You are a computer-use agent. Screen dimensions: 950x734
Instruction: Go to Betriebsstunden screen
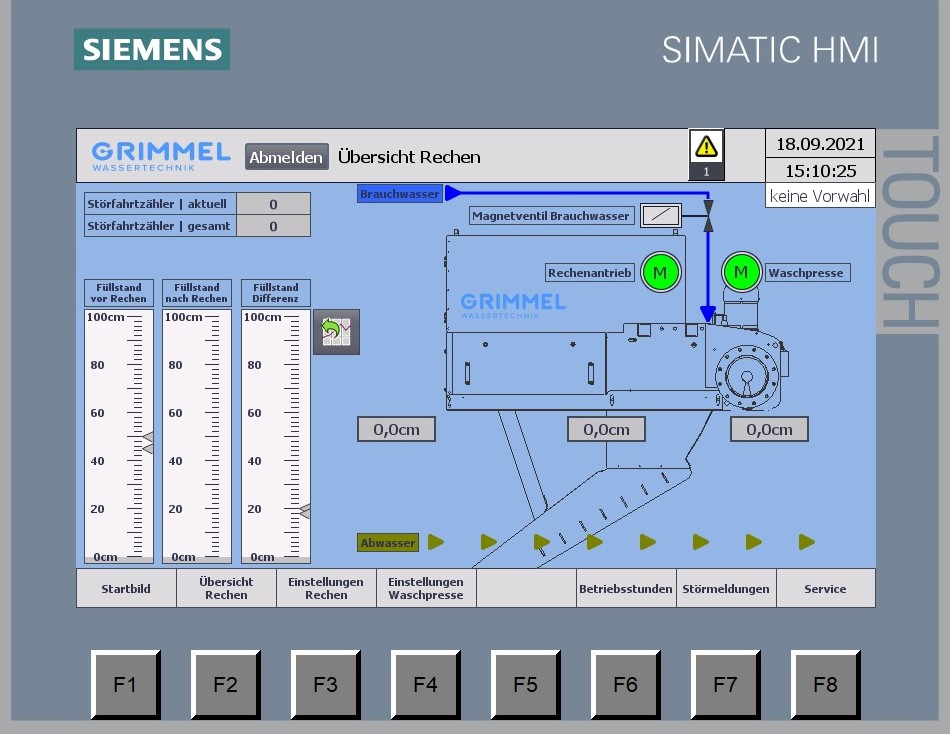pos(626,589)
